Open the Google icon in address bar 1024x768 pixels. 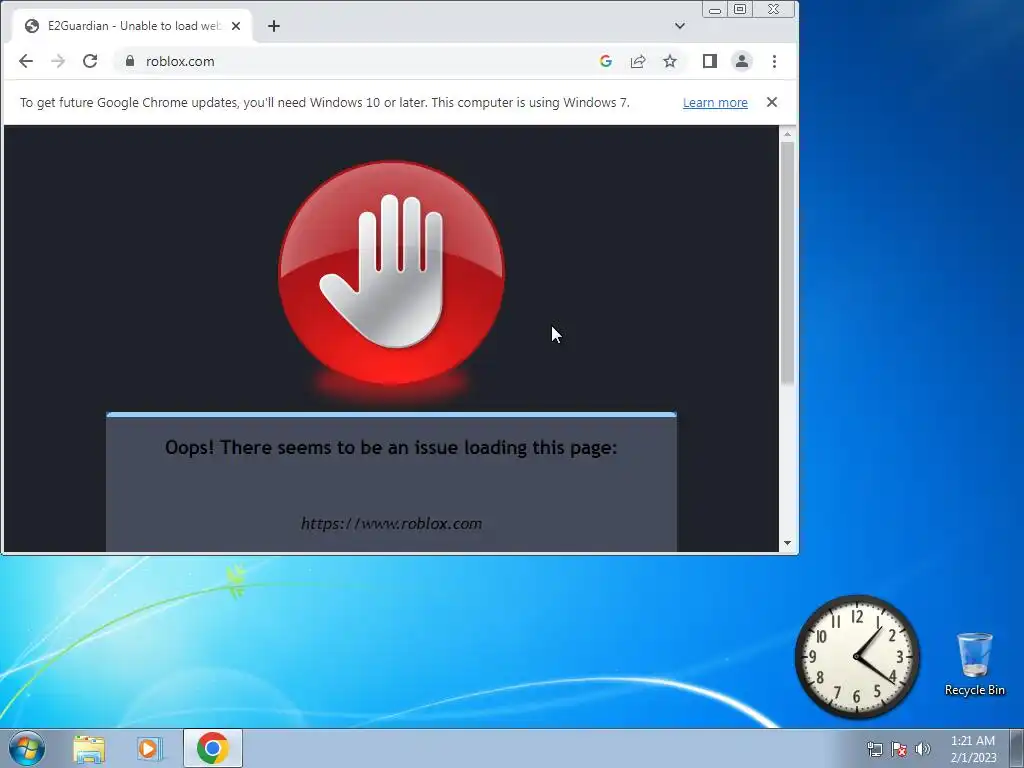click(x=605, y=61)
